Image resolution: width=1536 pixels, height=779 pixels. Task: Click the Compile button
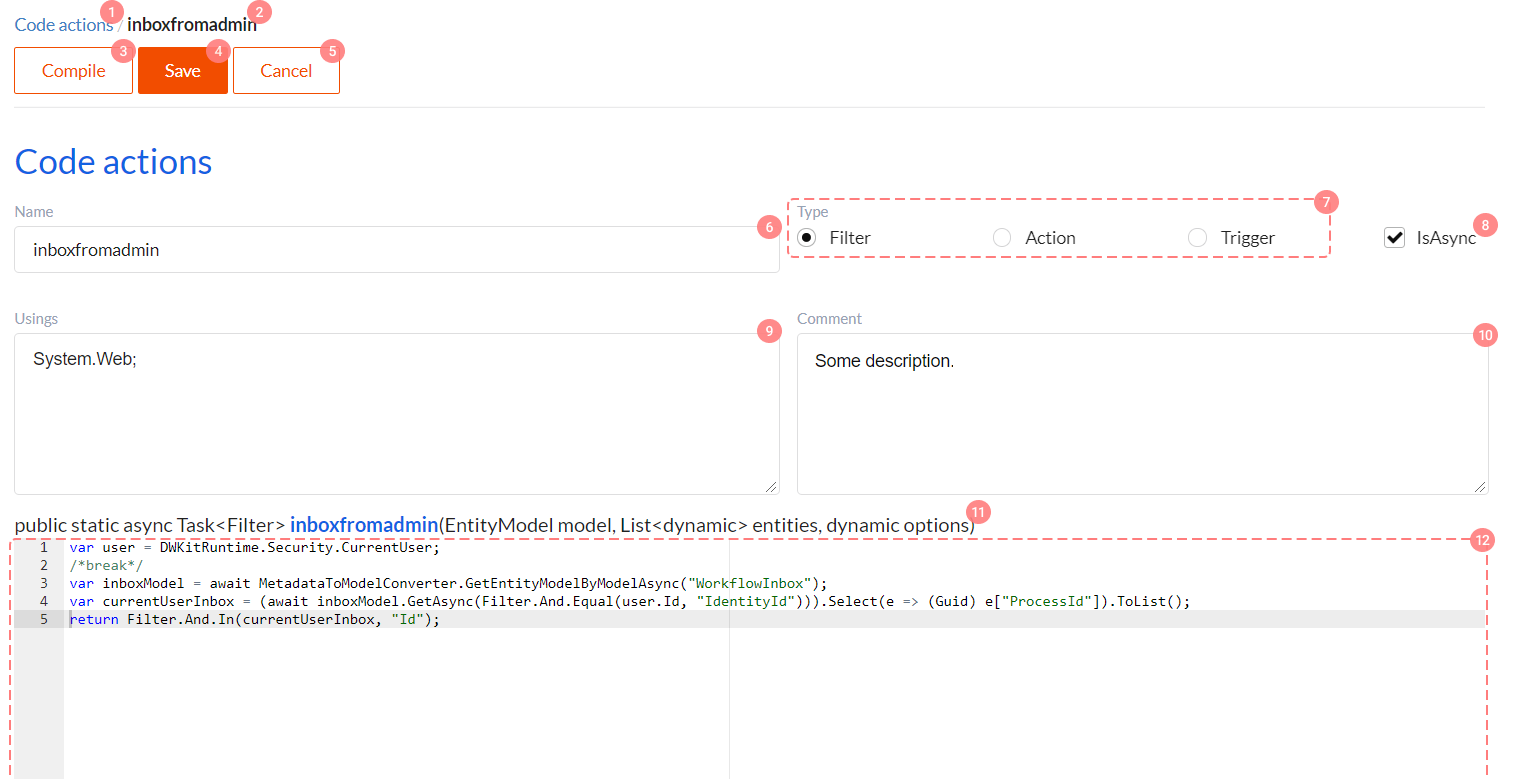click(73, 71)
